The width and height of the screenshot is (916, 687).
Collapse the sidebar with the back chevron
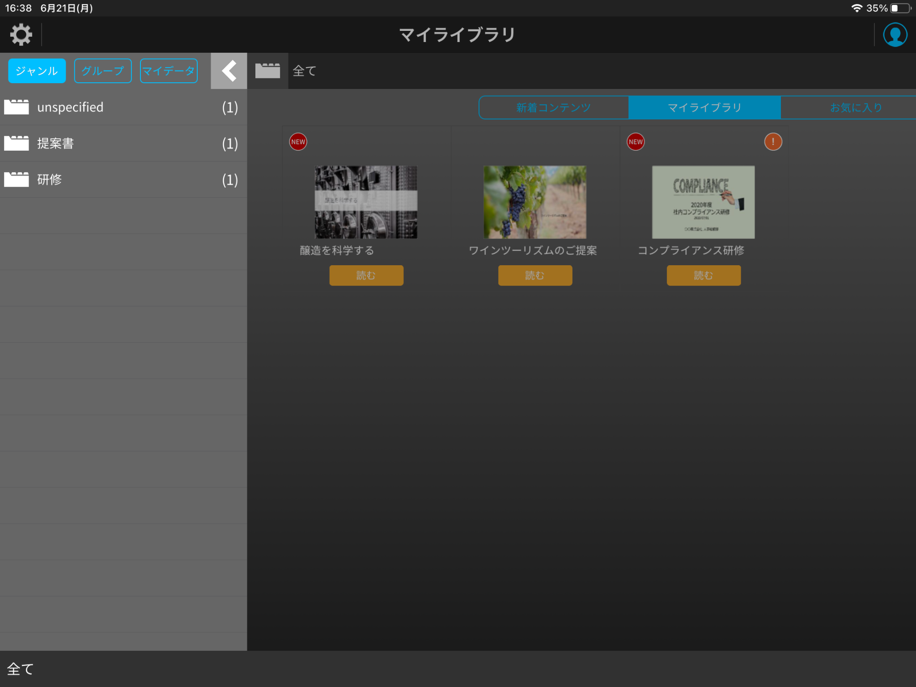229,71
